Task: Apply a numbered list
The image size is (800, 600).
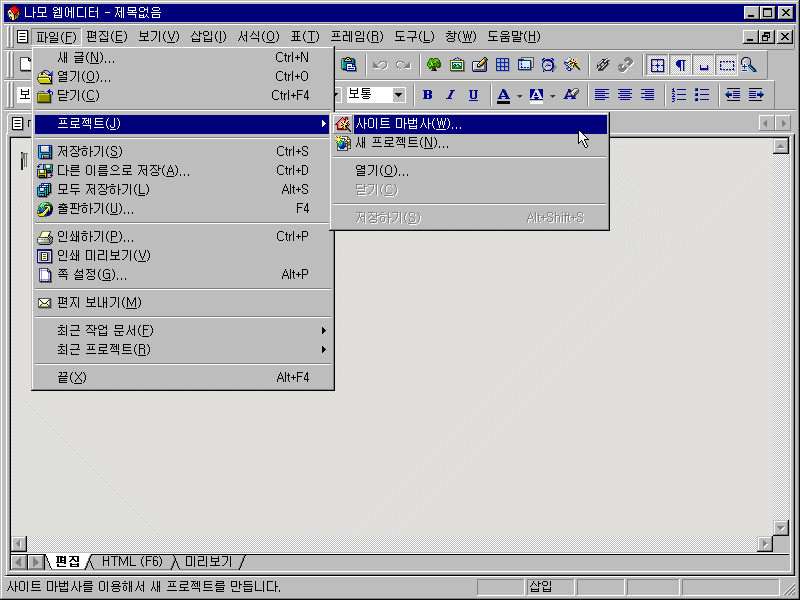Action: coord(679,94)
